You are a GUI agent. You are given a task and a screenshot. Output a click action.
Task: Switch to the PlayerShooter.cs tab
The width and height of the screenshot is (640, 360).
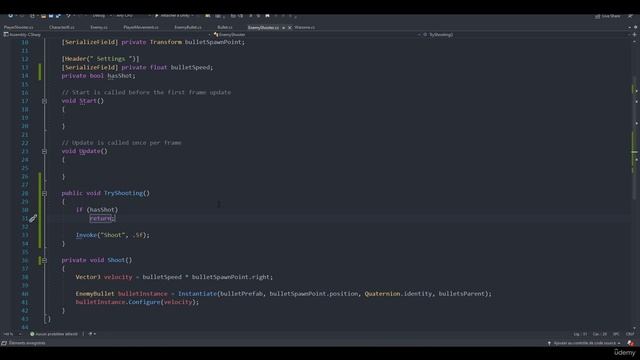click(18, 27)
